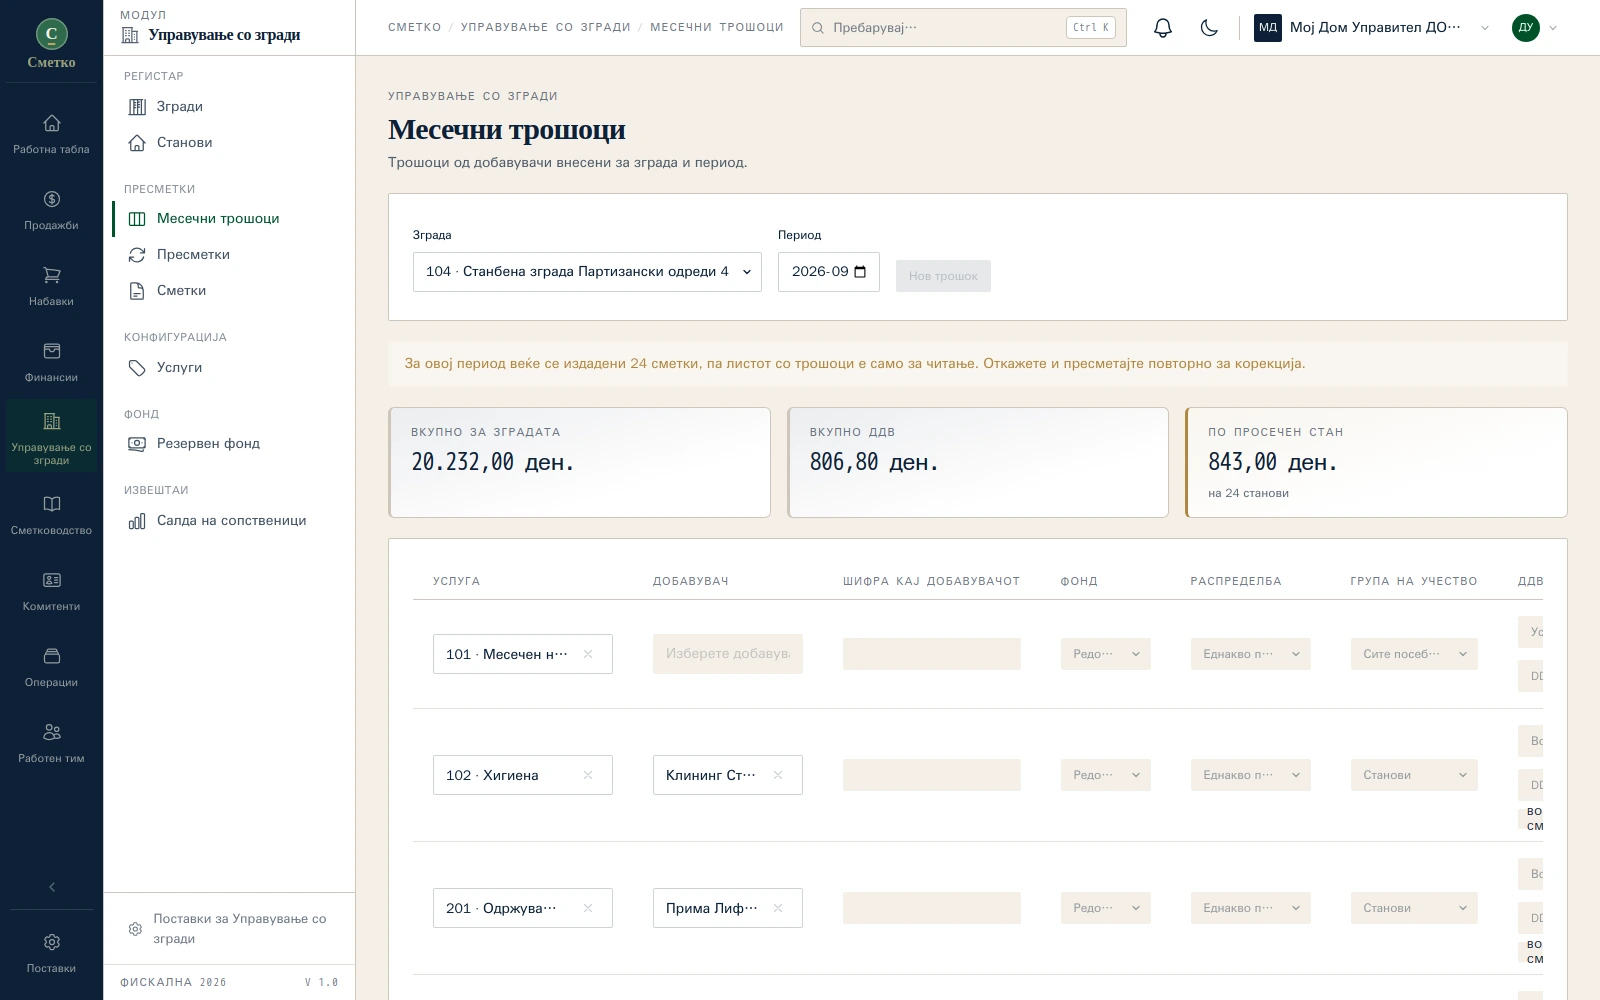
Task: Open the Фонд dropdown in Хигиена row
Action: point(1105,775)
